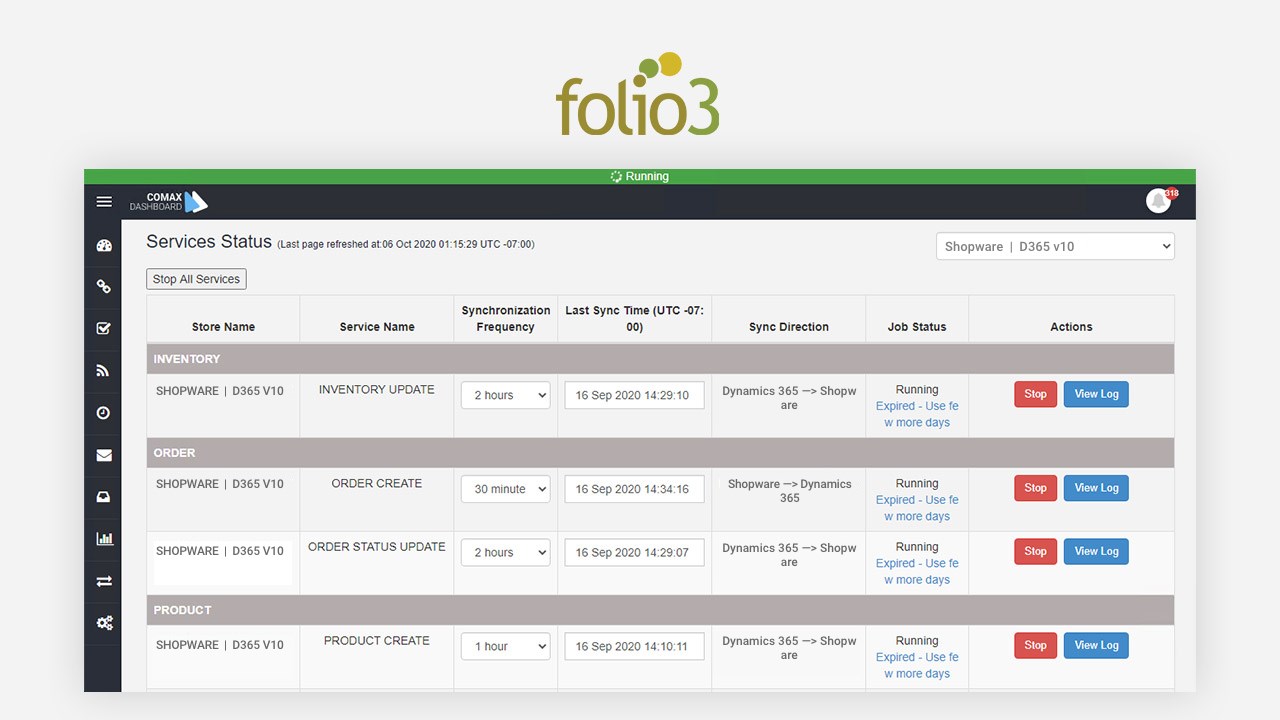Click the green Running status bar

pyautogui.click(x=640, y=176)
